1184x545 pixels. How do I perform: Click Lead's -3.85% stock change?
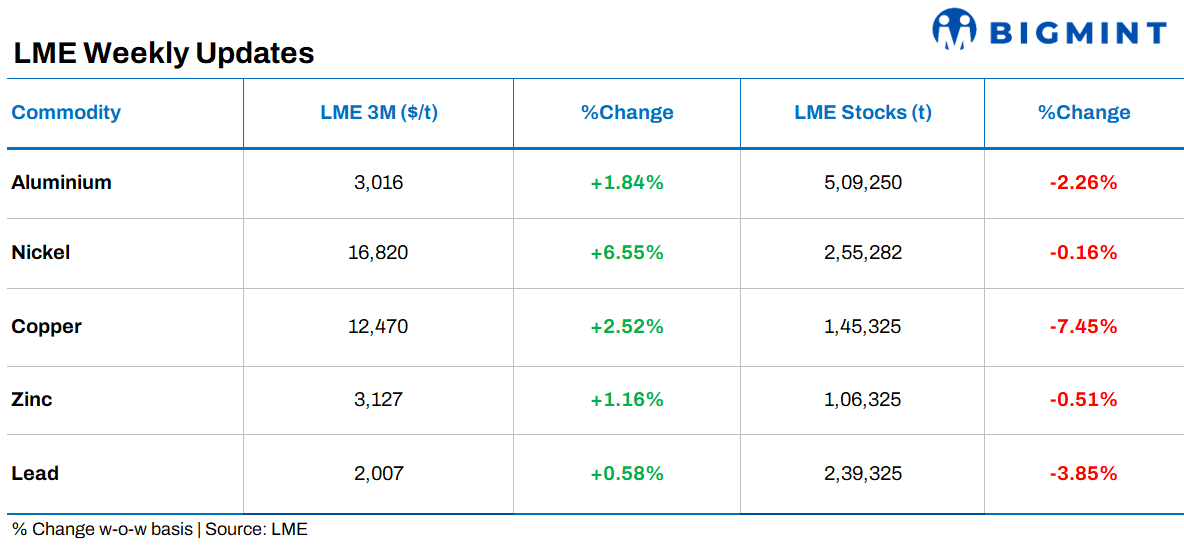1083,473
